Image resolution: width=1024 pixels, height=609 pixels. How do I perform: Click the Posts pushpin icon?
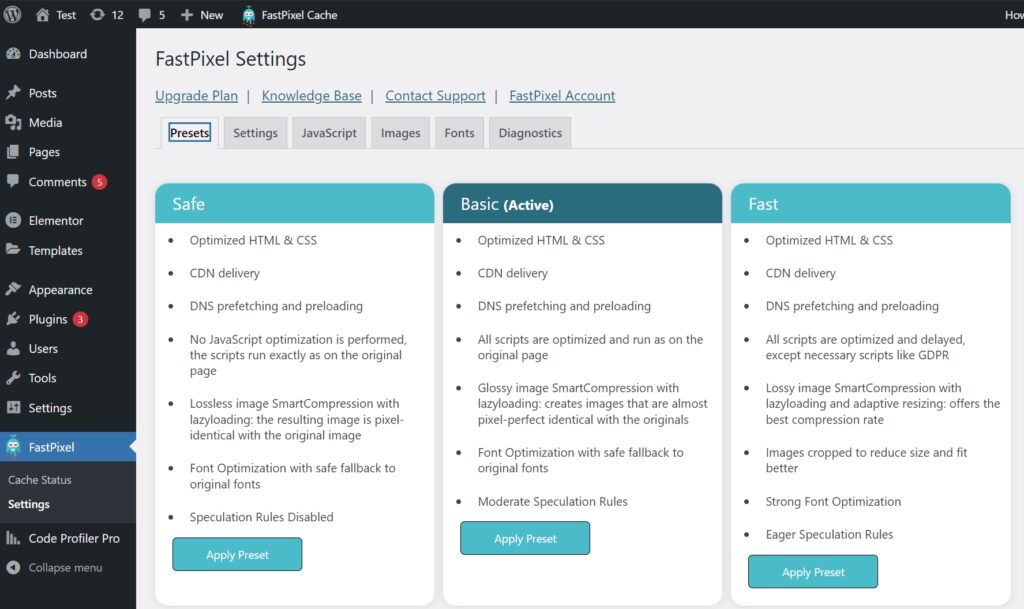pyautogui.click(x=13, y=93)
